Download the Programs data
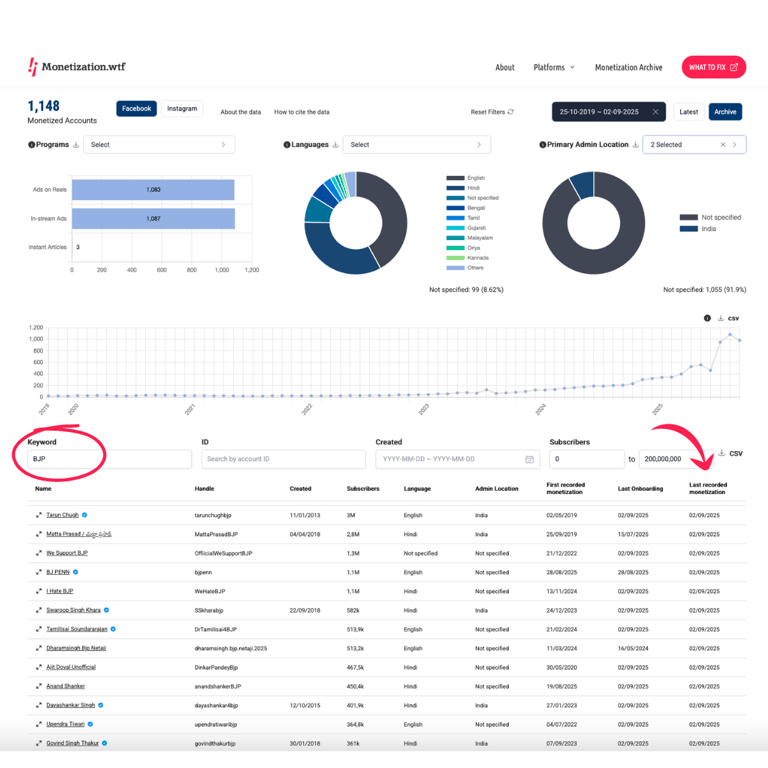Viewport: 768px width, 768px height. [76, 144]
